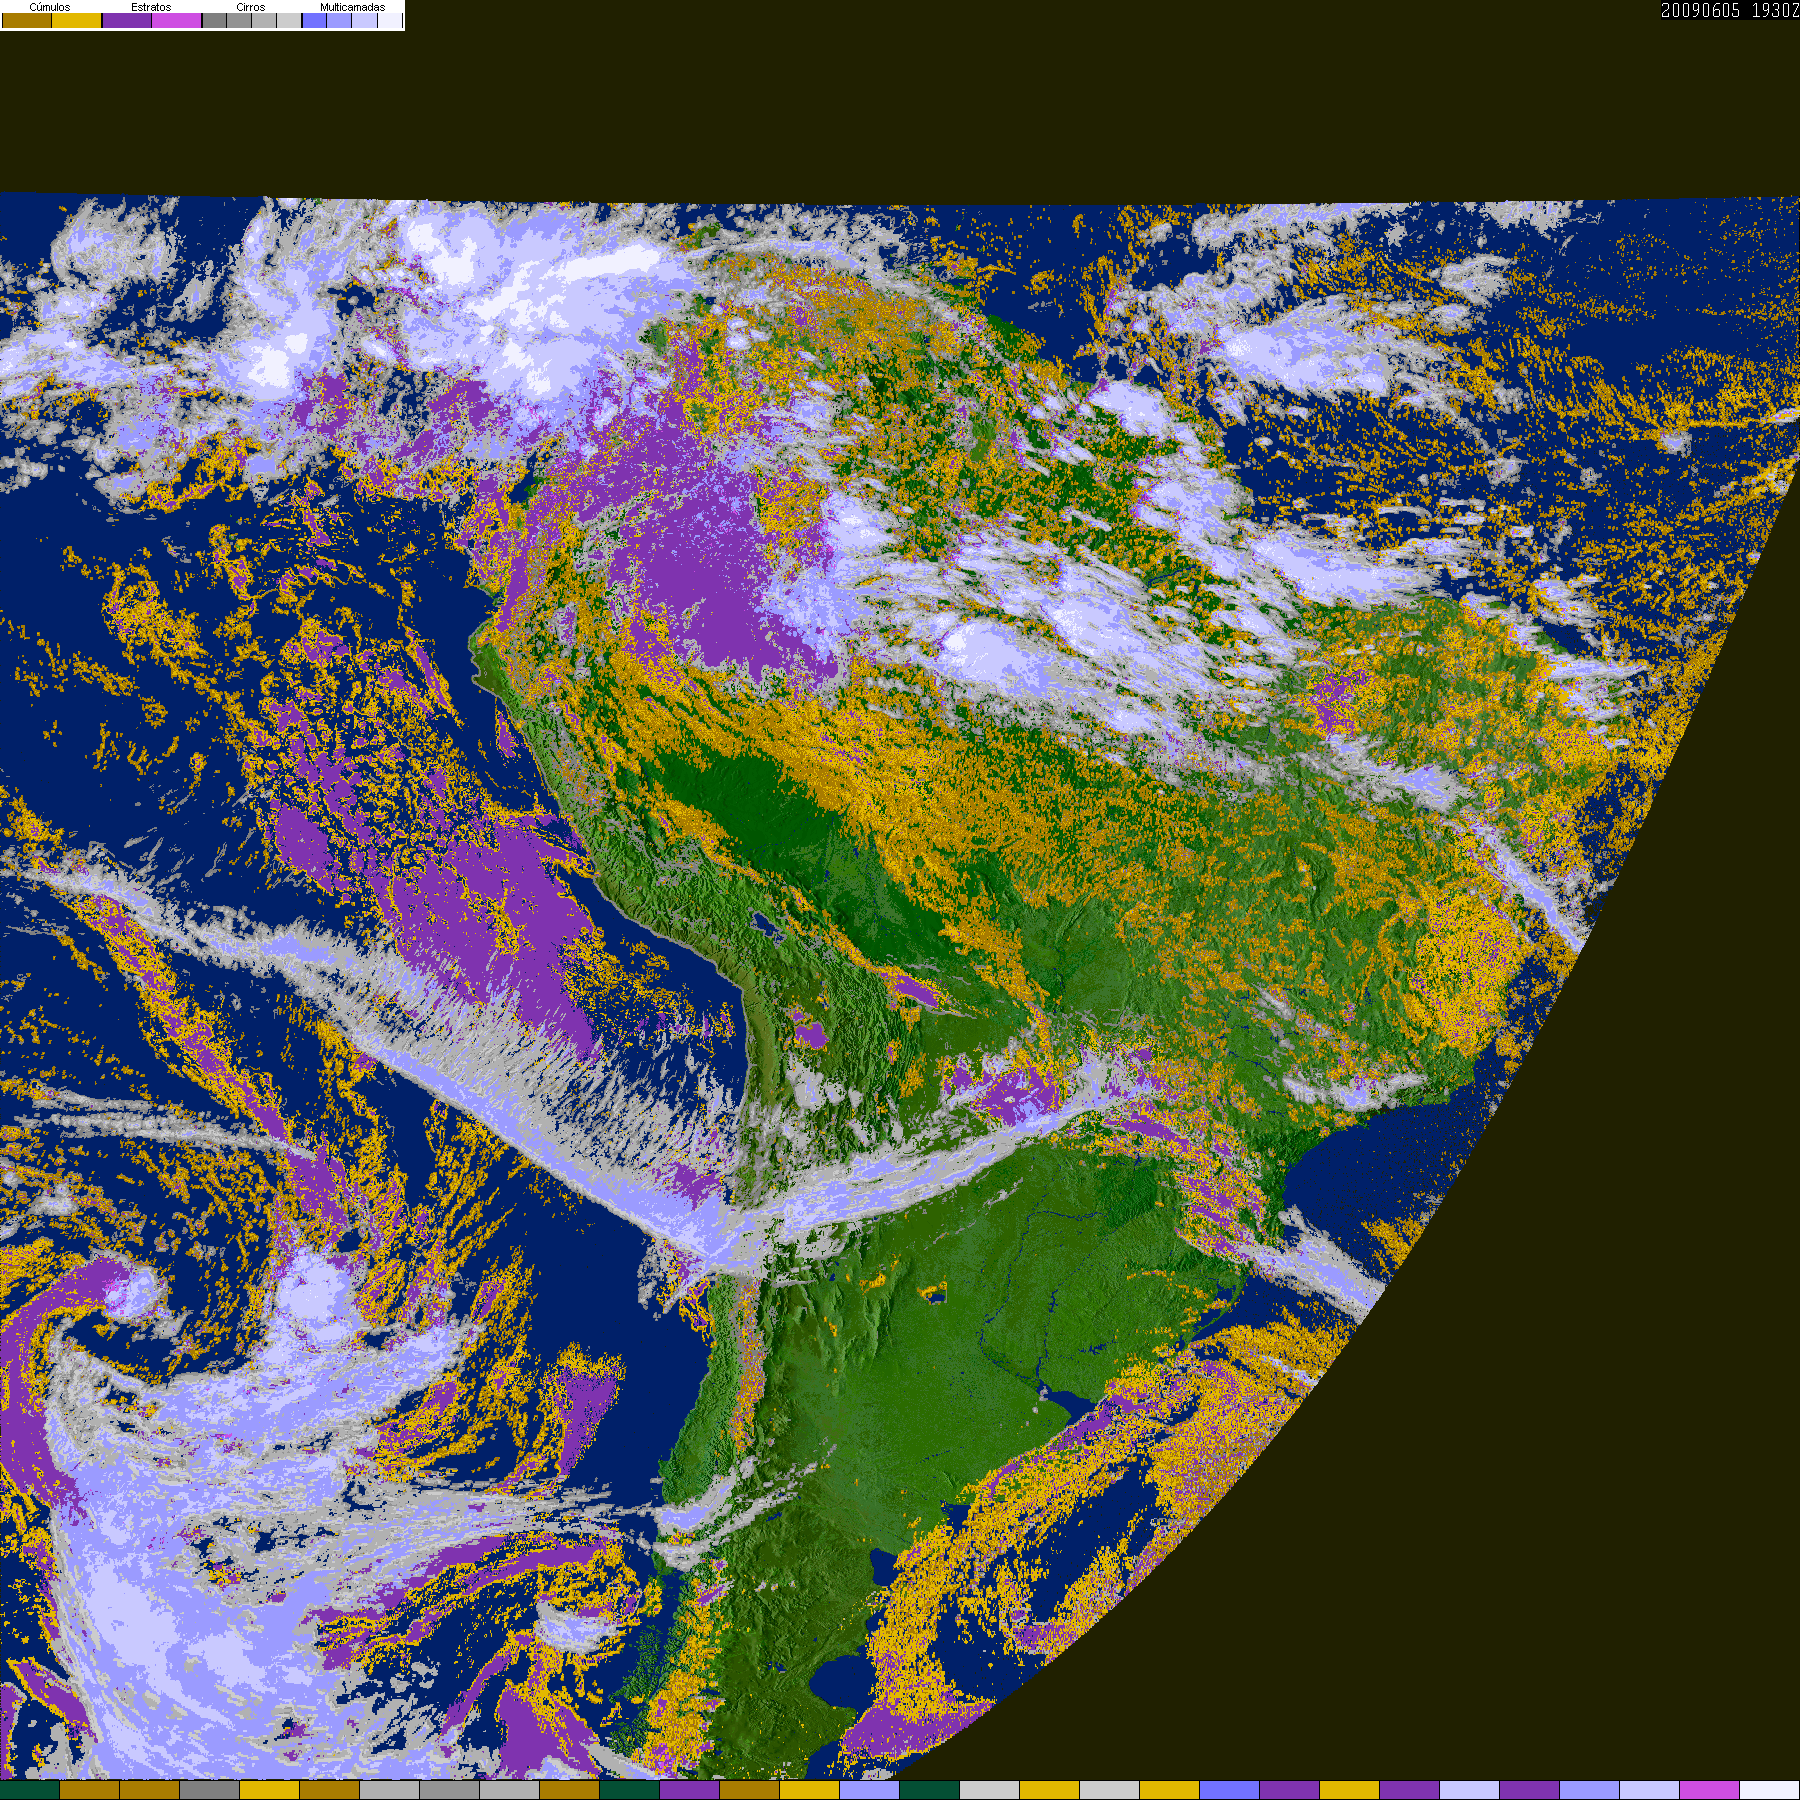Pick the dark purple Estratos legend swatch

[127, 20]
